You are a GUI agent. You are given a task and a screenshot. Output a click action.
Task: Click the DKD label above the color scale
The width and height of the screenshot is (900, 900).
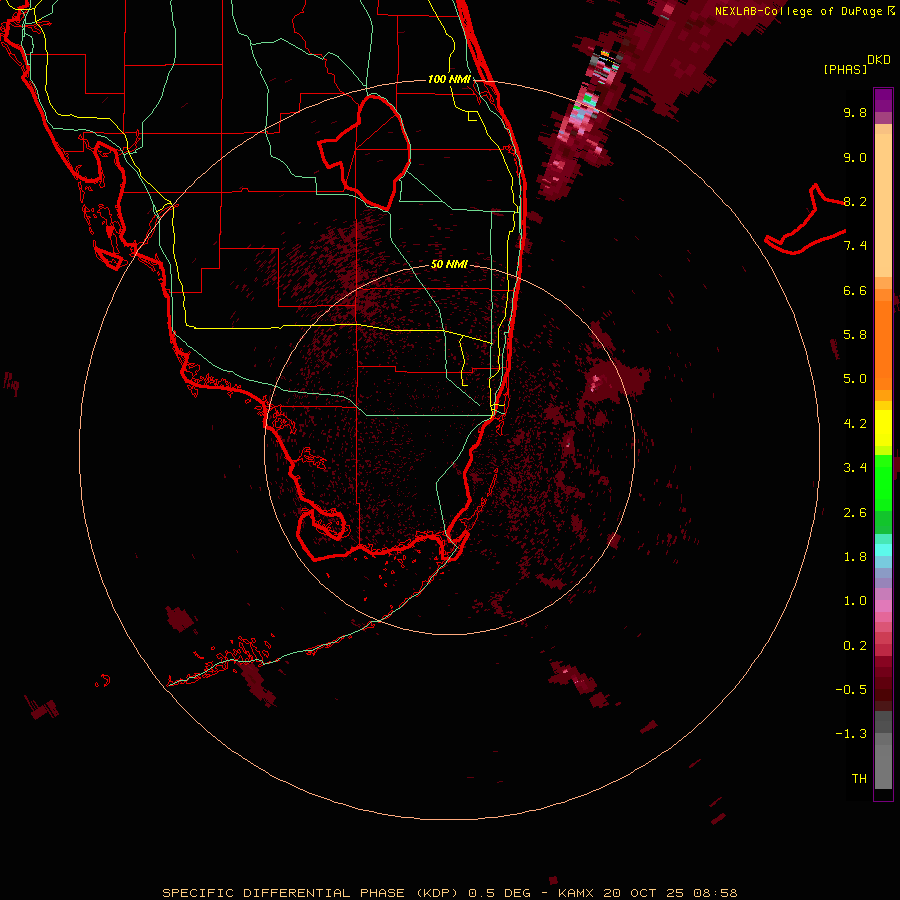click(879, 60)
